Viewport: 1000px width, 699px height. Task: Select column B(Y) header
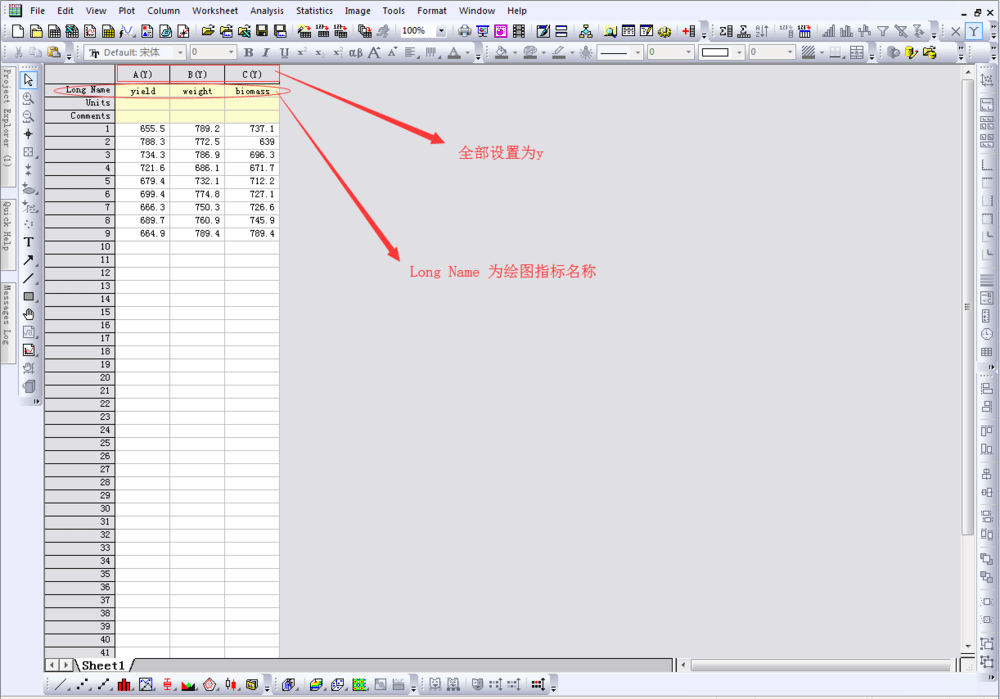(x=197, y=74)
